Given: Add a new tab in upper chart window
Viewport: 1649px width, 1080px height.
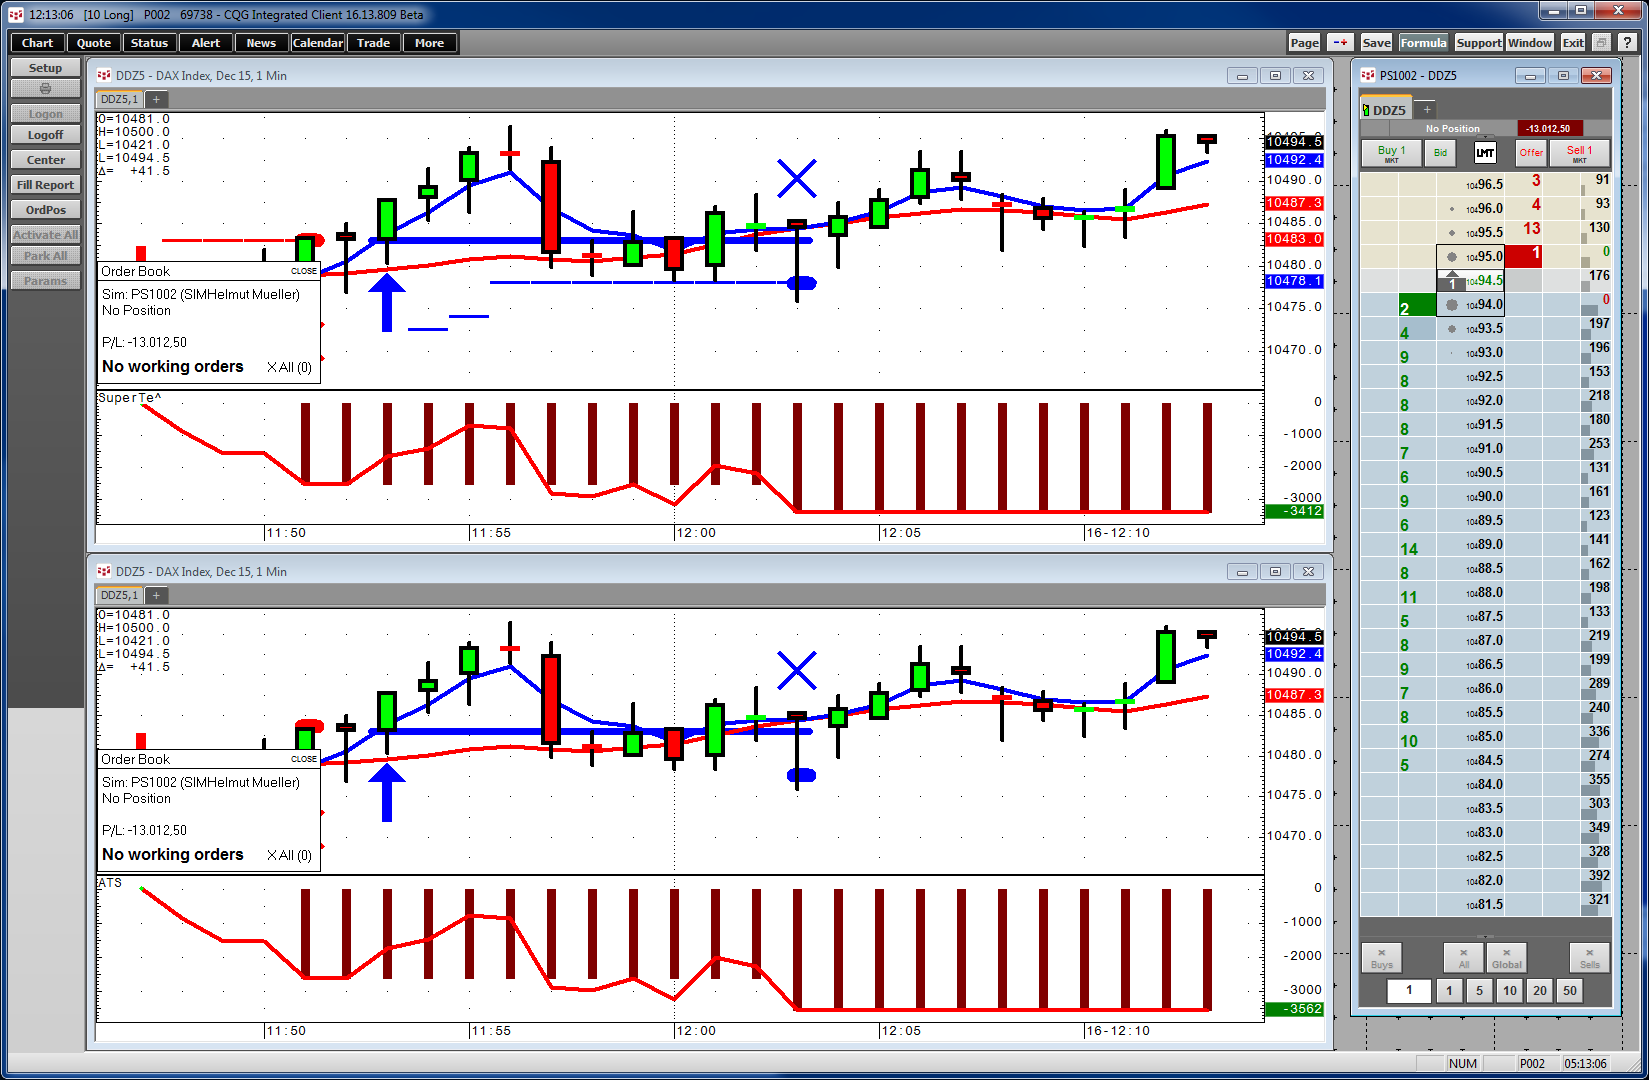Looking at the screenshot, I should (156, 99).
